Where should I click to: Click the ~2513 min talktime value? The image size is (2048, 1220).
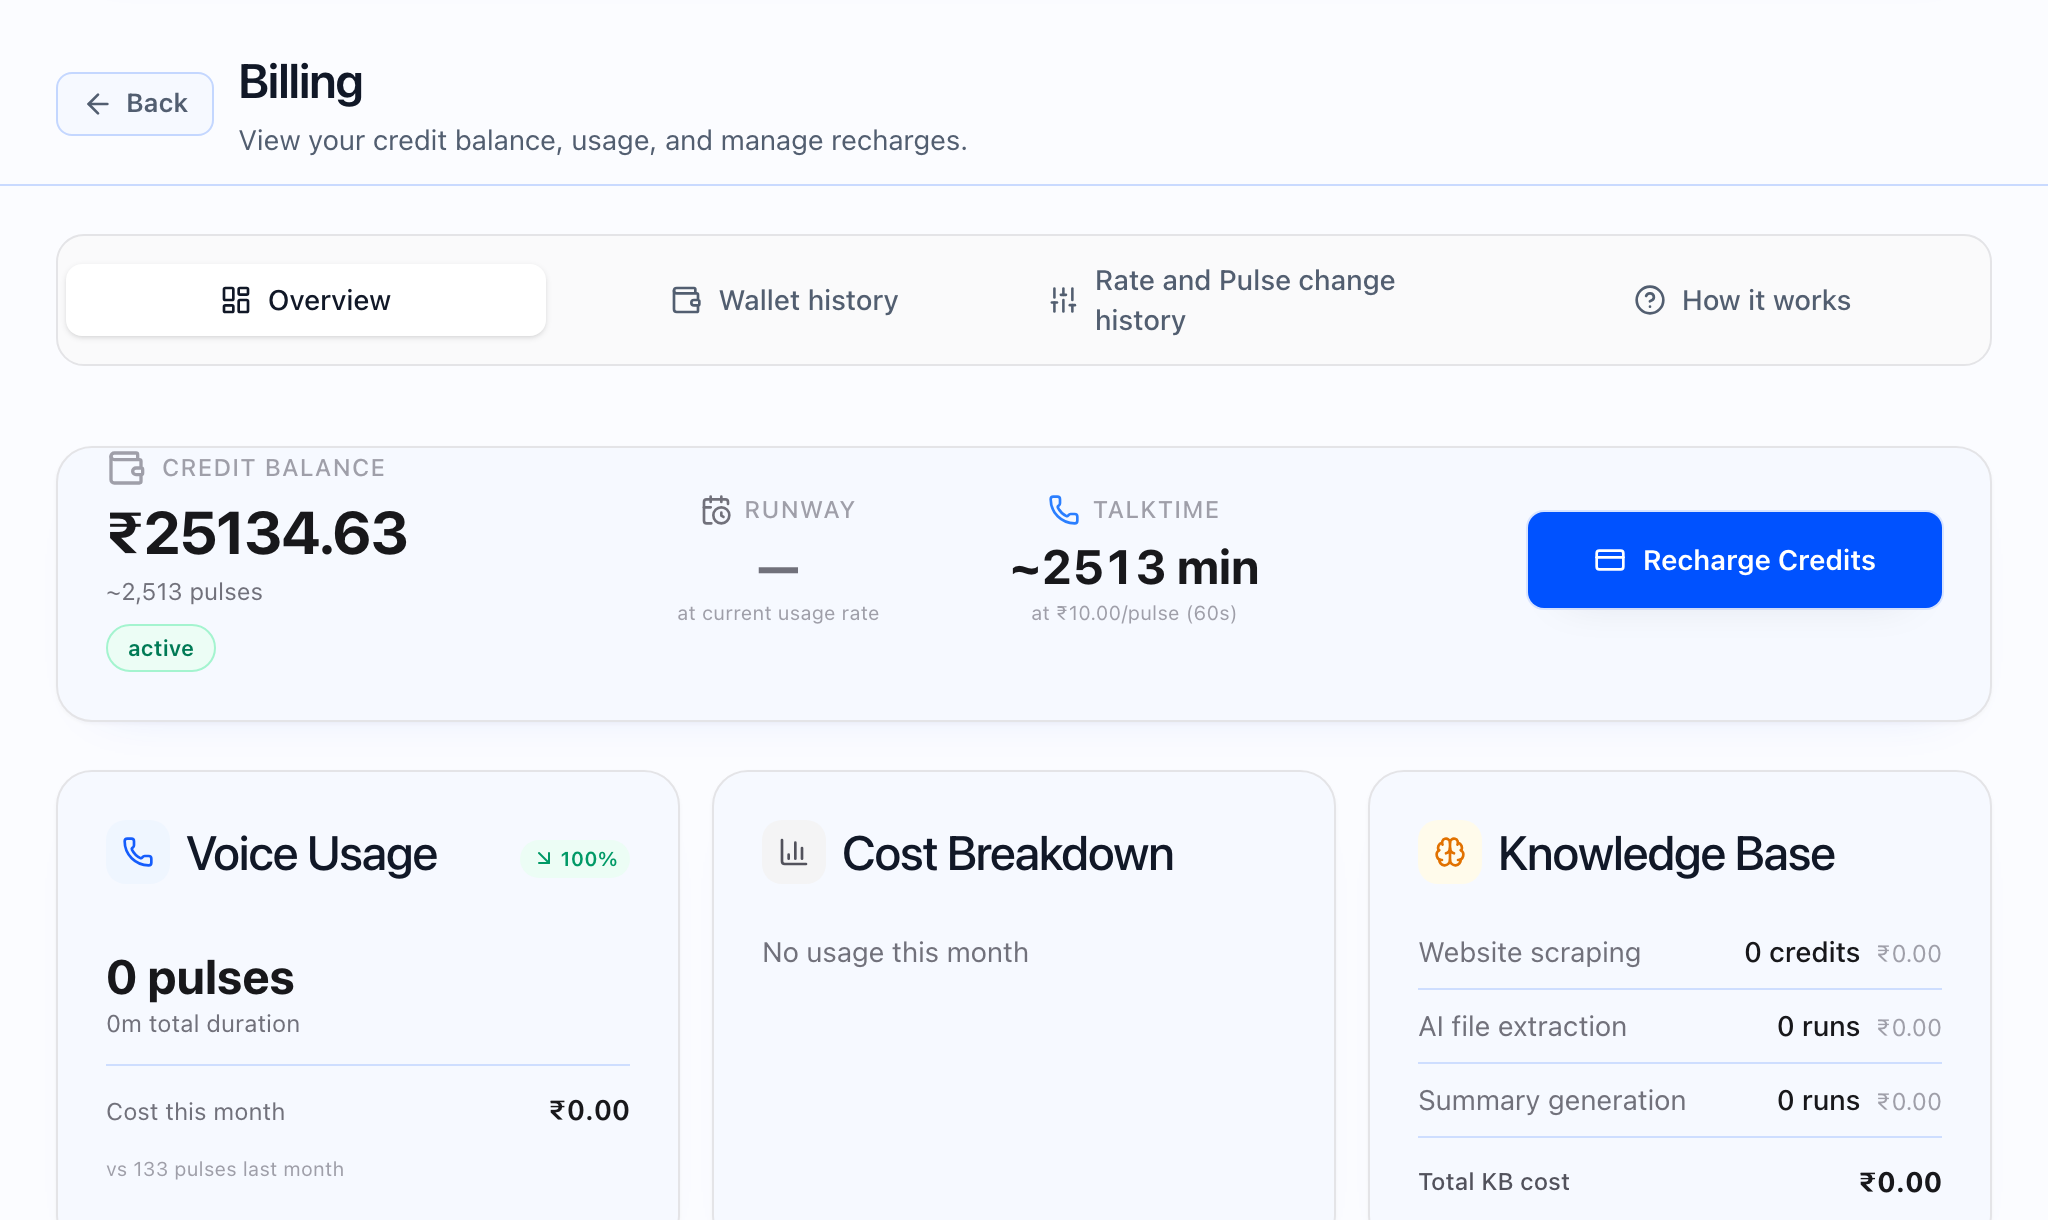(x=1134, y=568)
